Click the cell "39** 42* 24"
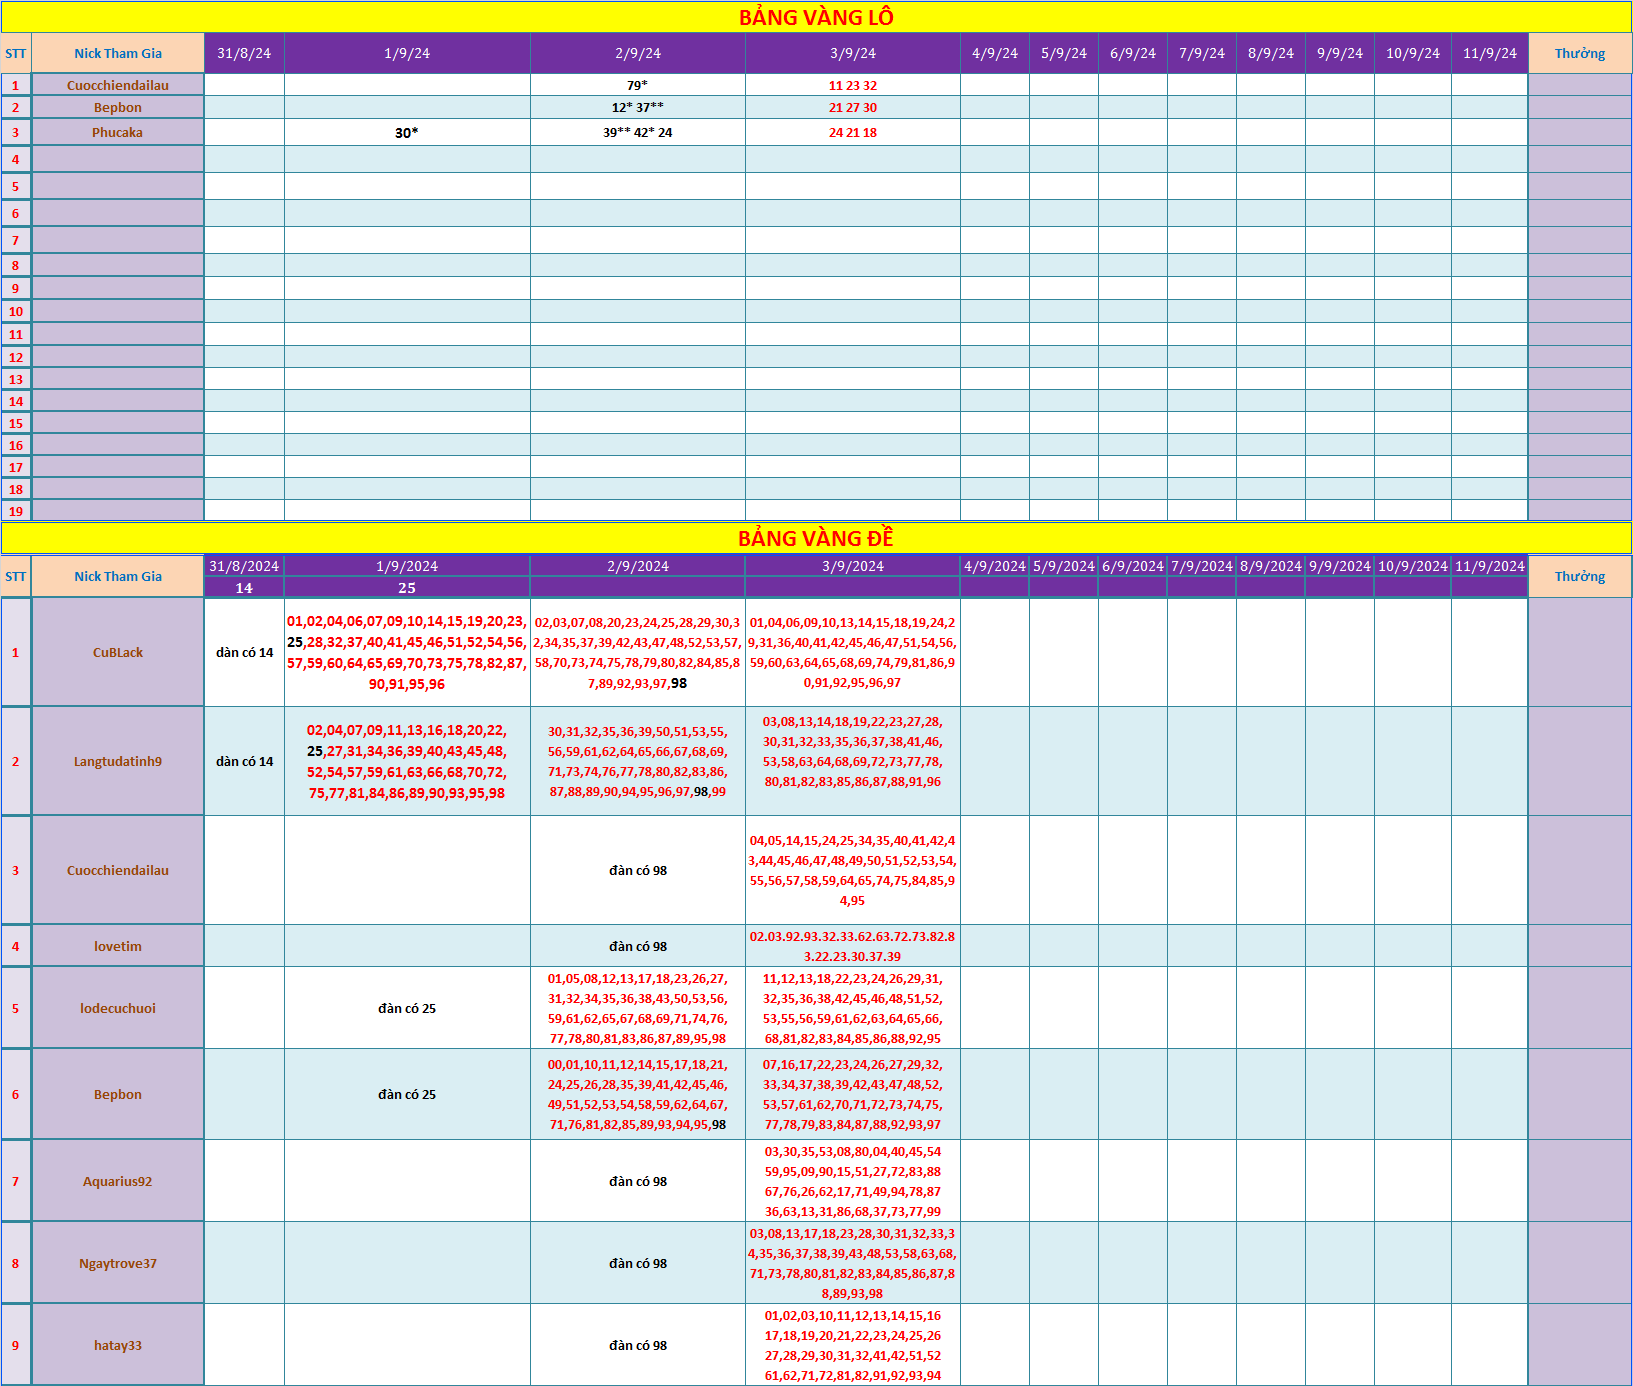 click(x=638, y=132)
